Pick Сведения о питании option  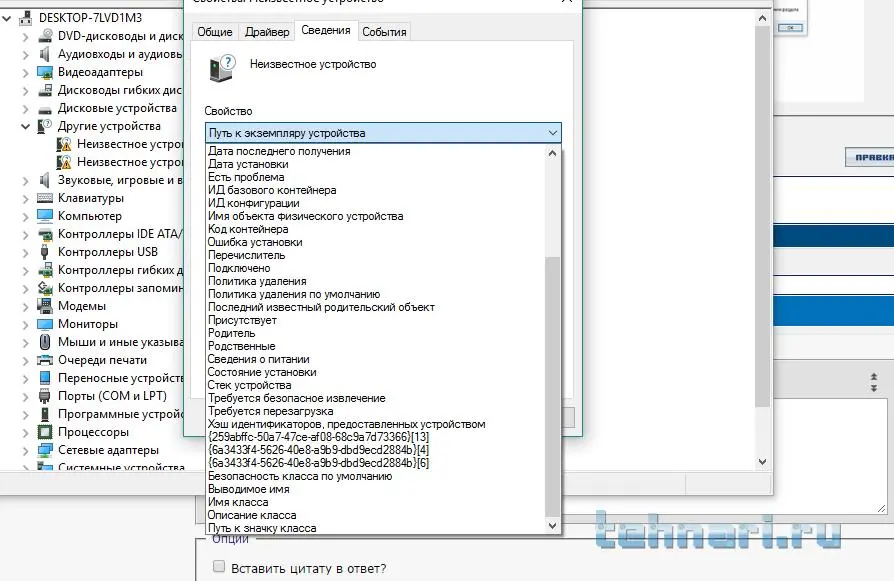[x=375, y=359]
